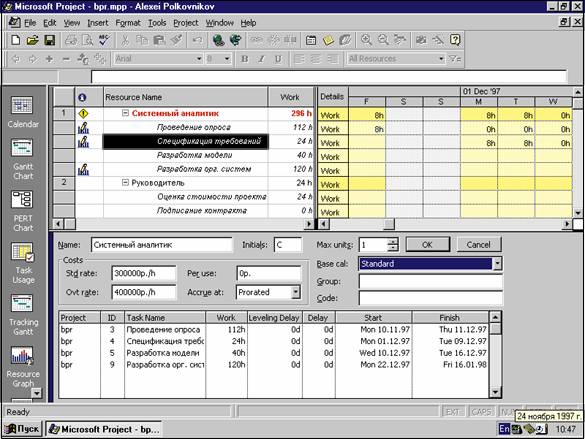Screen dimensions: 585x439
Task: Click overallocation warning icon in row 1
Action: tap(83, 113)
